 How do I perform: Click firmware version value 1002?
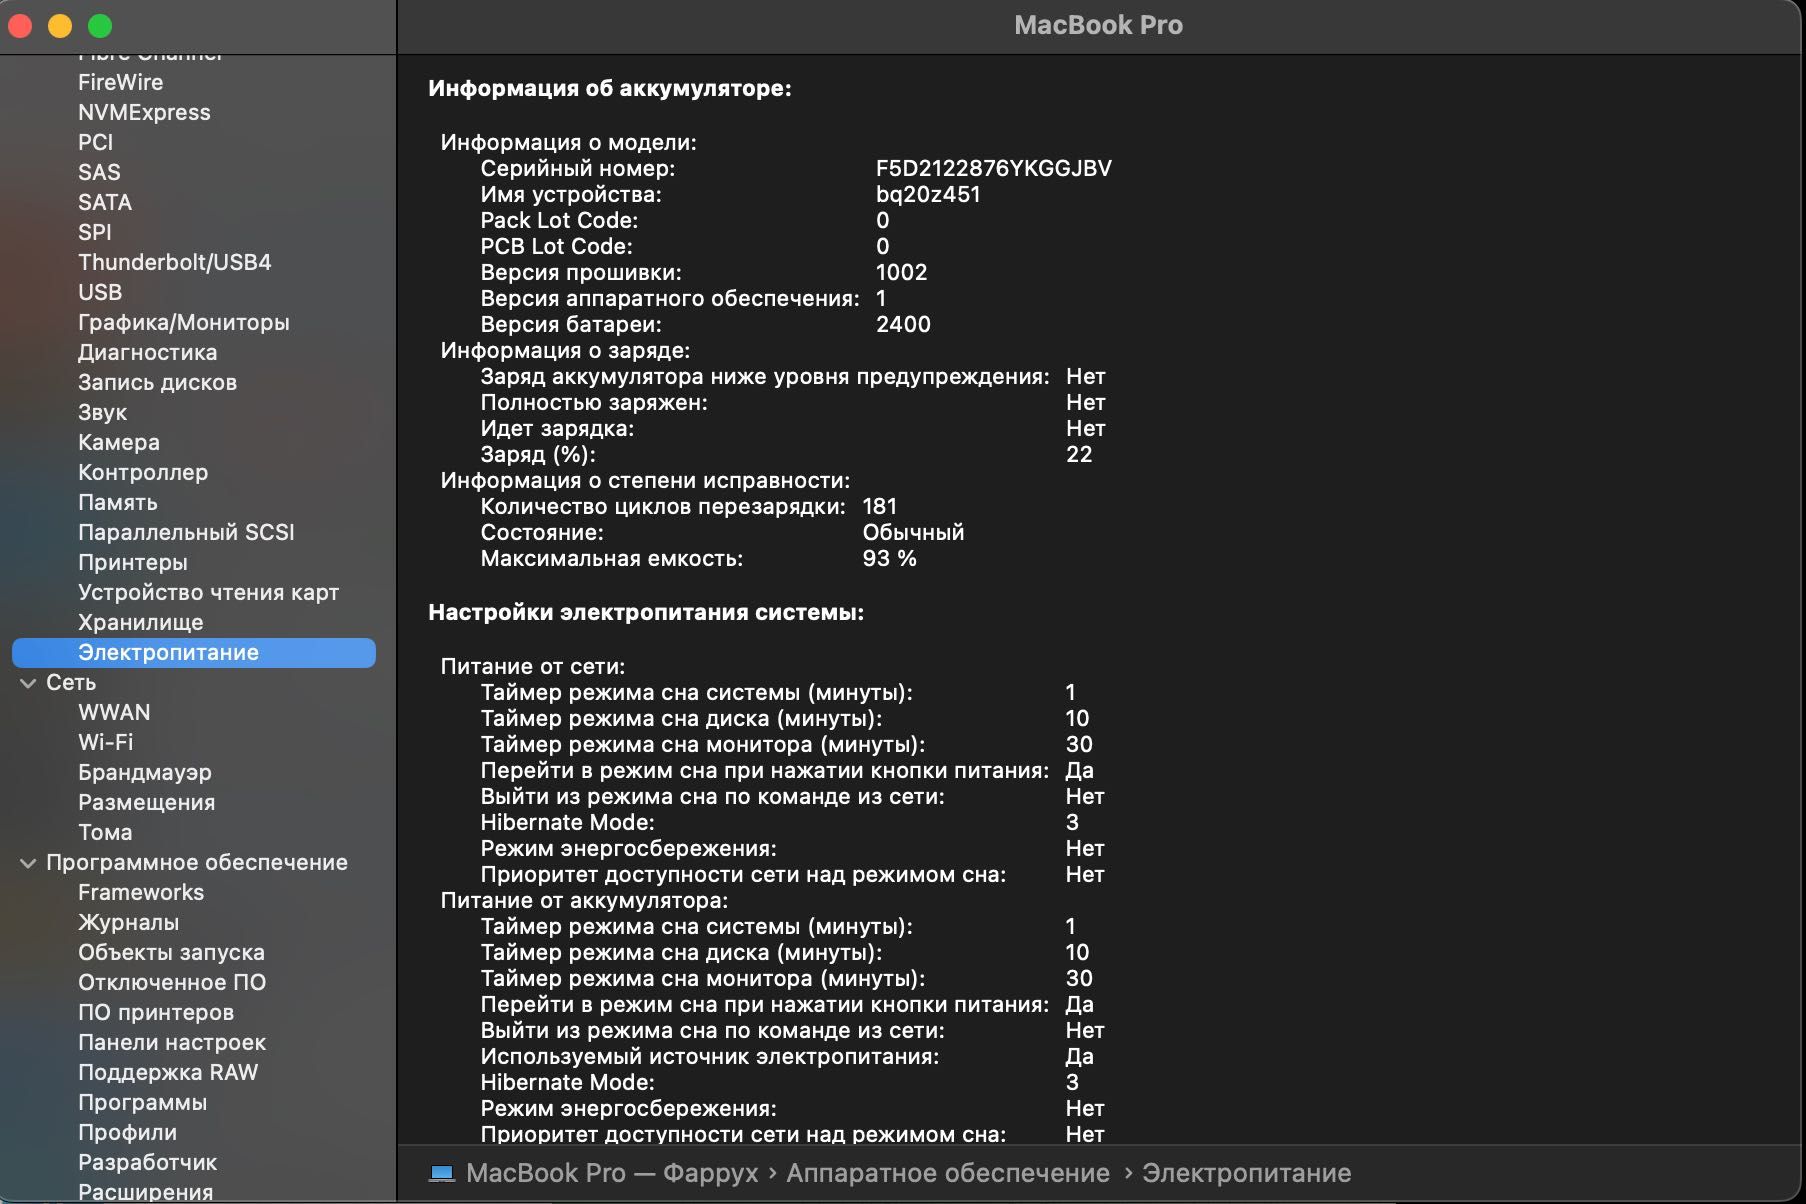pyautogui.click(x=902, y=272)
